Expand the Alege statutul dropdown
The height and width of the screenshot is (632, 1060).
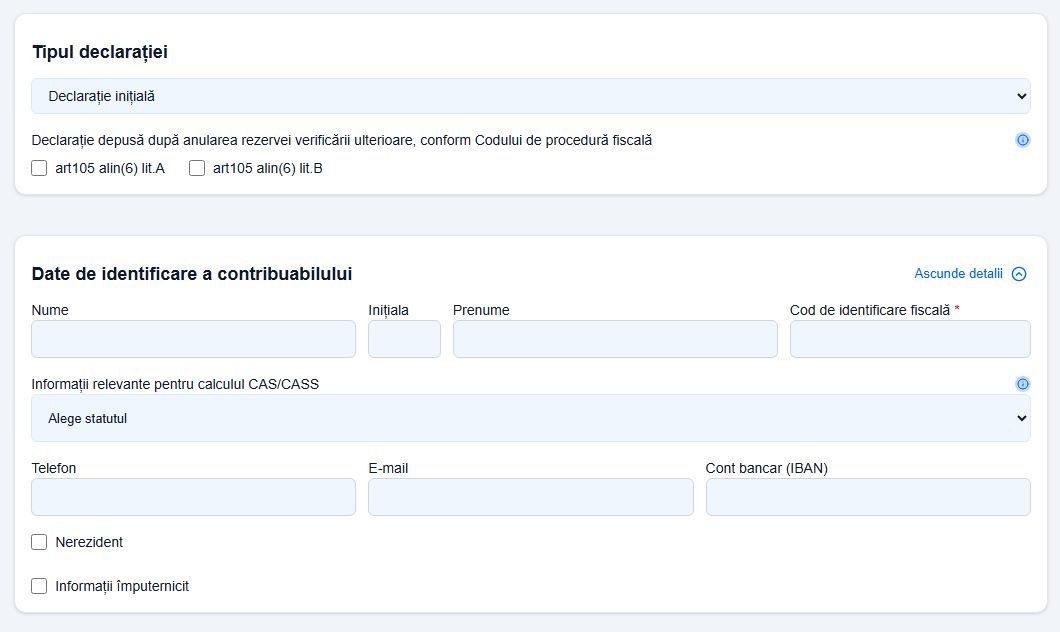tap(530, 418)
